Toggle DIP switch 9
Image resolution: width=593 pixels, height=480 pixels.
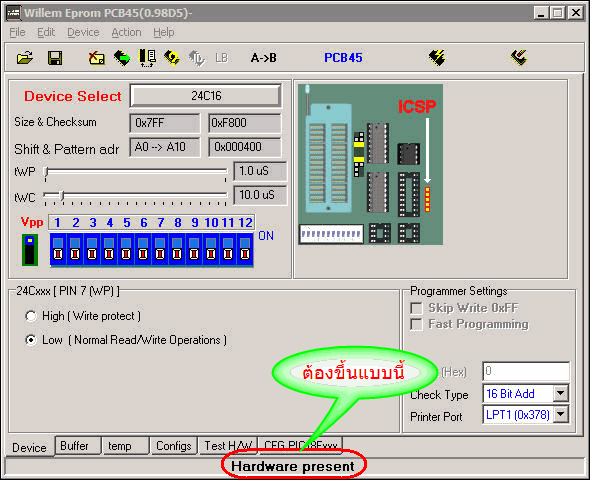tap(194, 249)
